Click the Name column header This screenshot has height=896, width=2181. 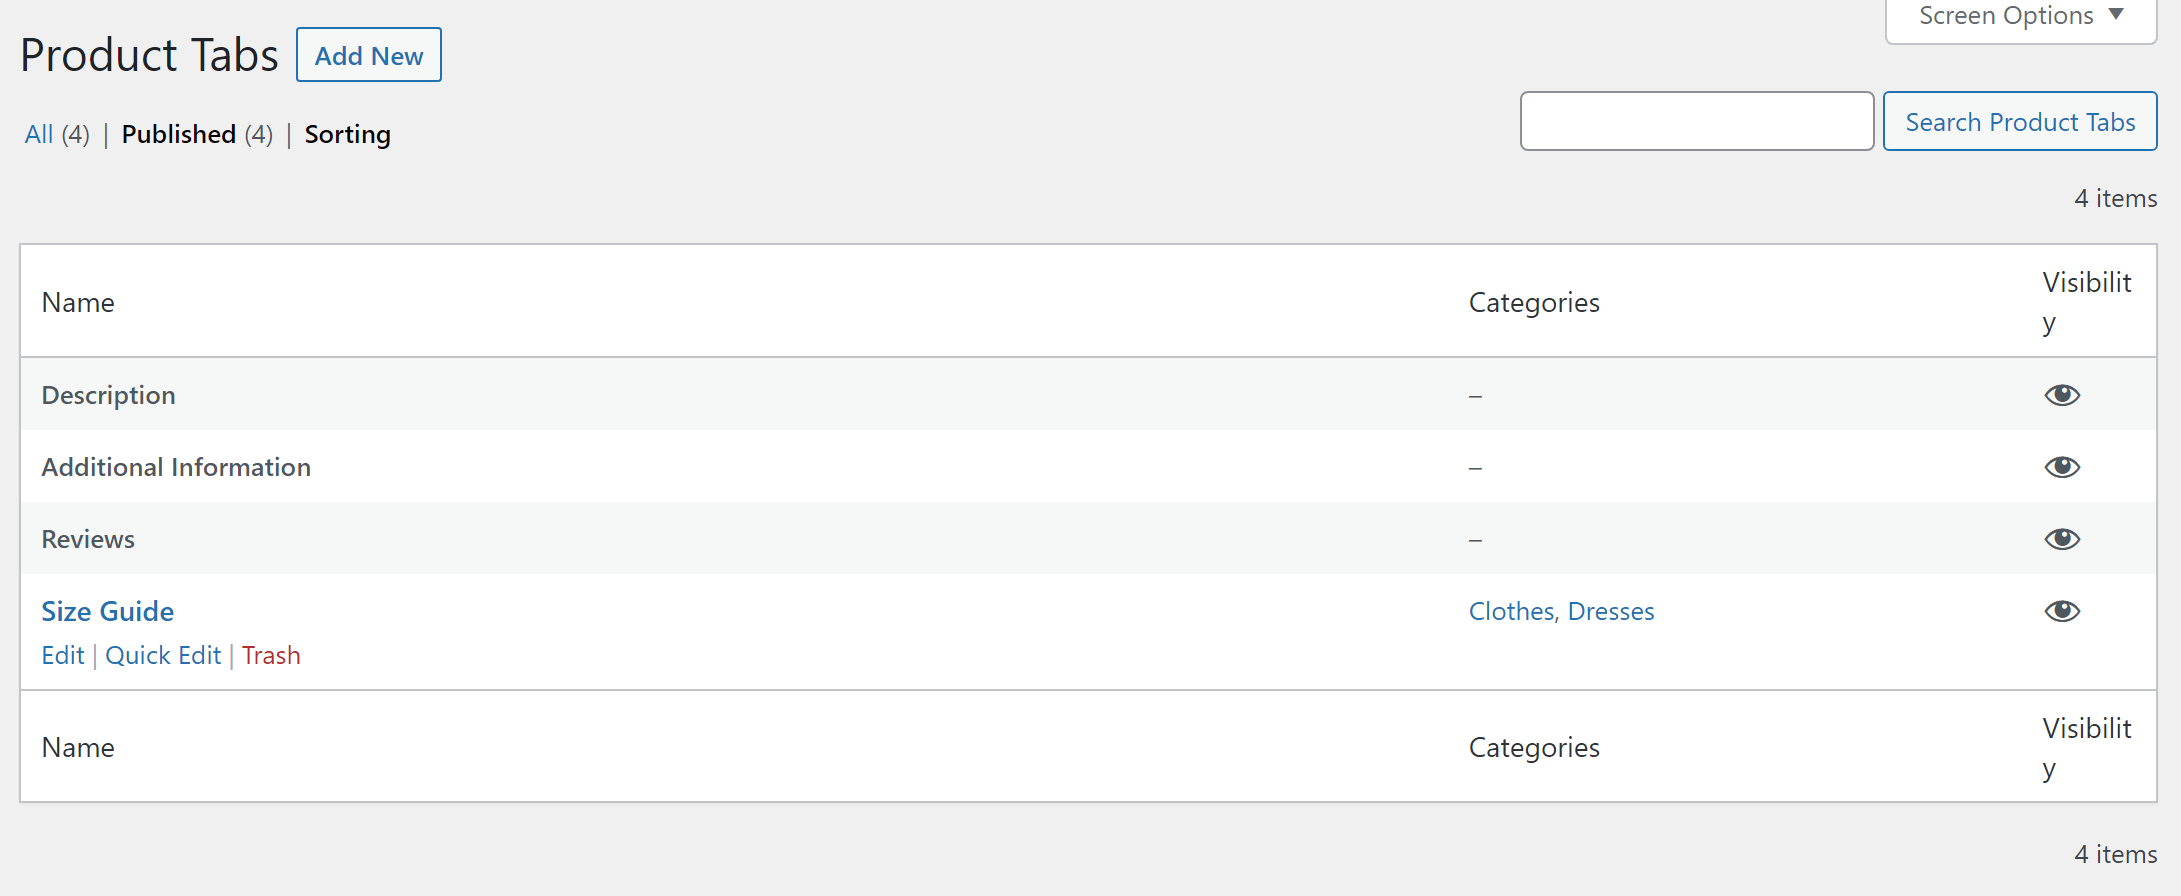tap(77, 302)
